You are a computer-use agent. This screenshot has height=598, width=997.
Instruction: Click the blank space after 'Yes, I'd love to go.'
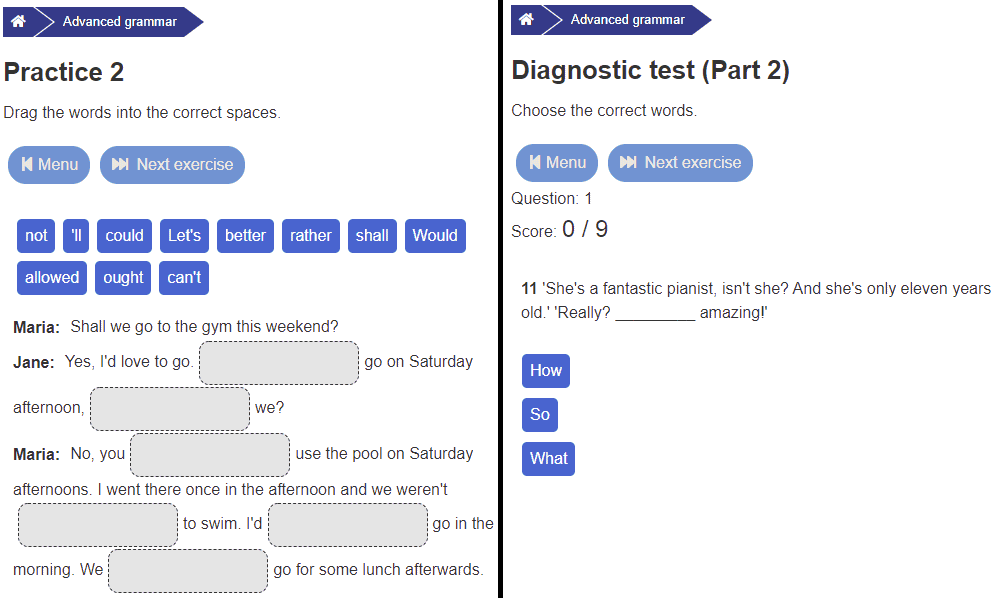click(279, 363)
